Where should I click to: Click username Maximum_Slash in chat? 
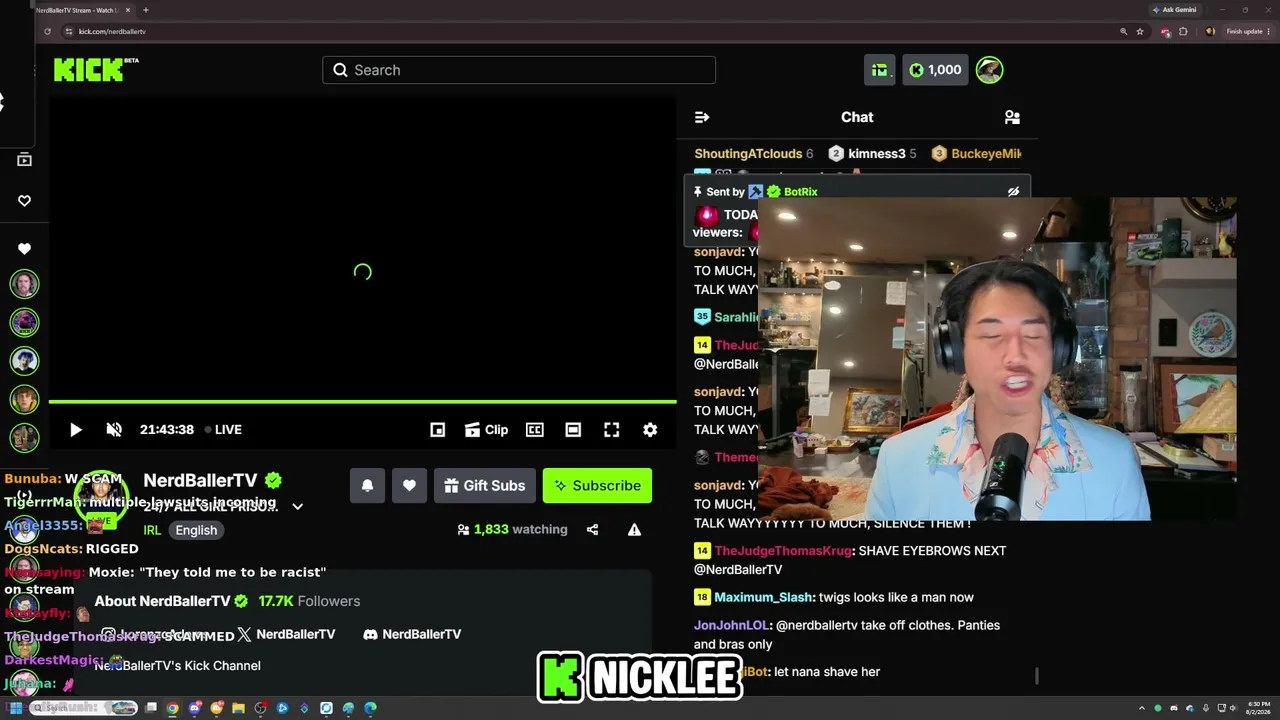click(x=763, y=598)
